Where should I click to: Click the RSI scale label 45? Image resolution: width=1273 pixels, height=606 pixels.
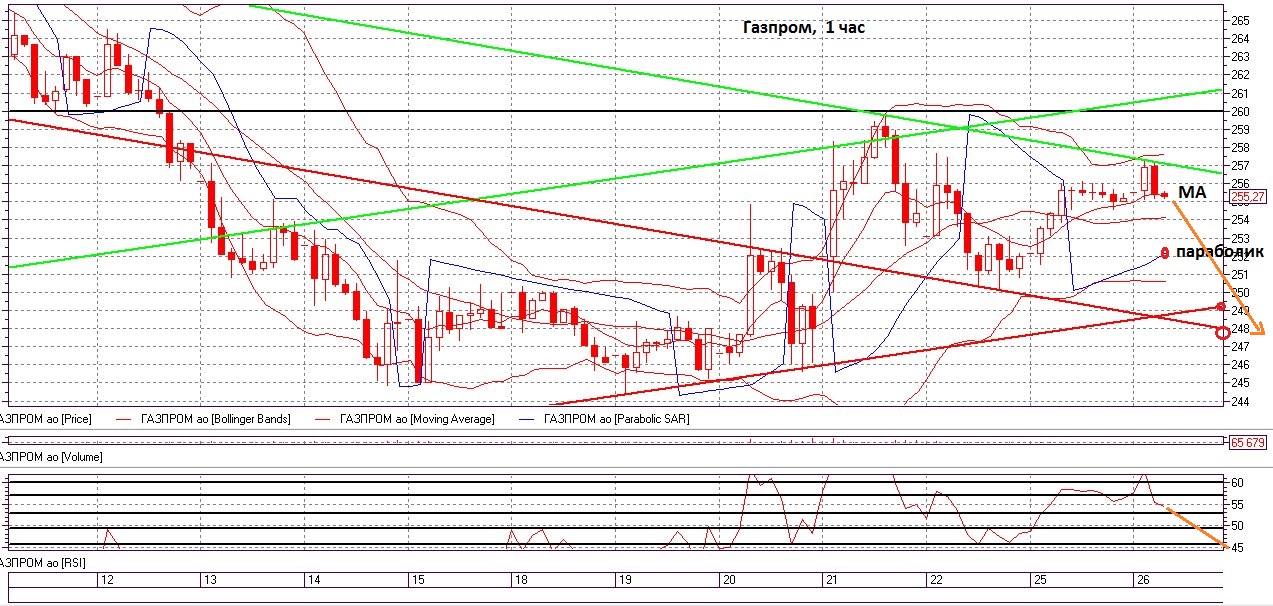tap(1237, 547)
